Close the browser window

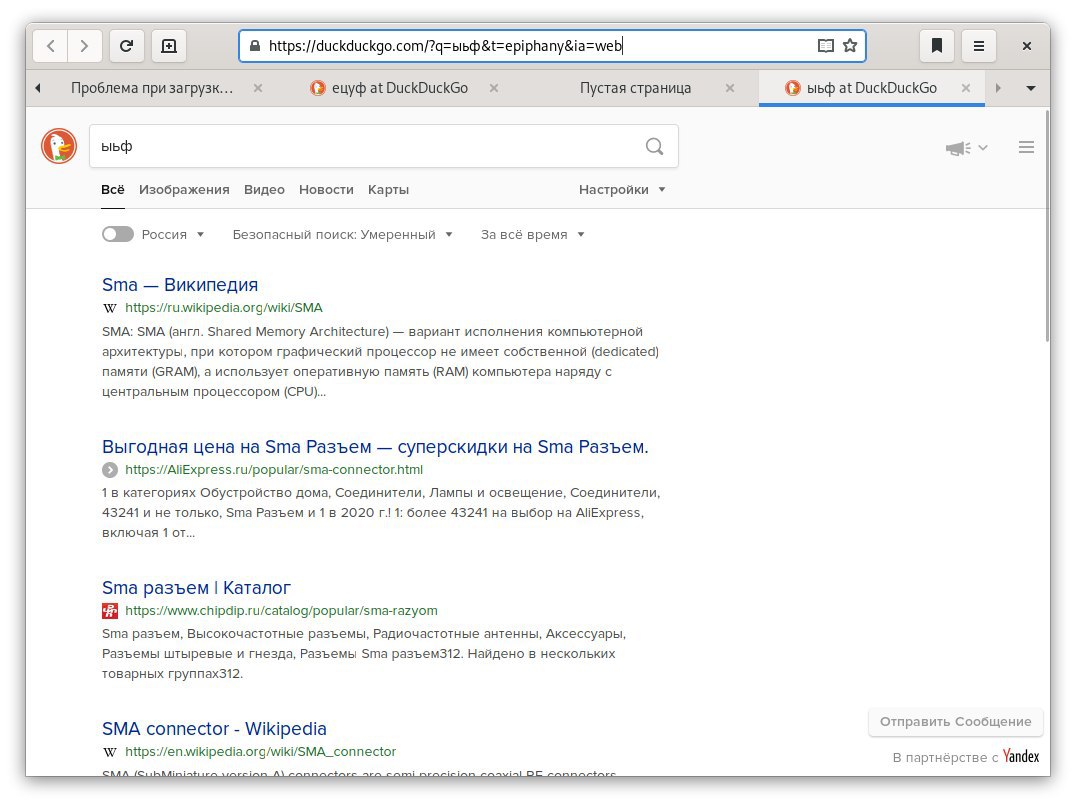pos(1027,46)
